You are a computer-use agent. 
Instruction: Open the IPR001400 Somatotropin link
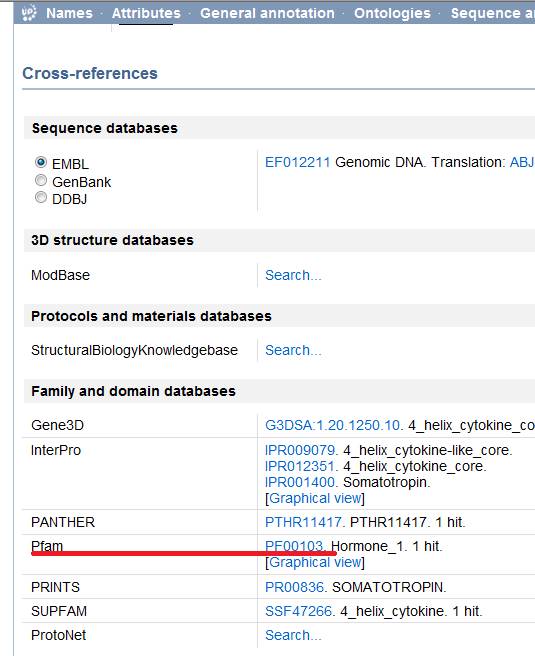click(x=300, y=482)
